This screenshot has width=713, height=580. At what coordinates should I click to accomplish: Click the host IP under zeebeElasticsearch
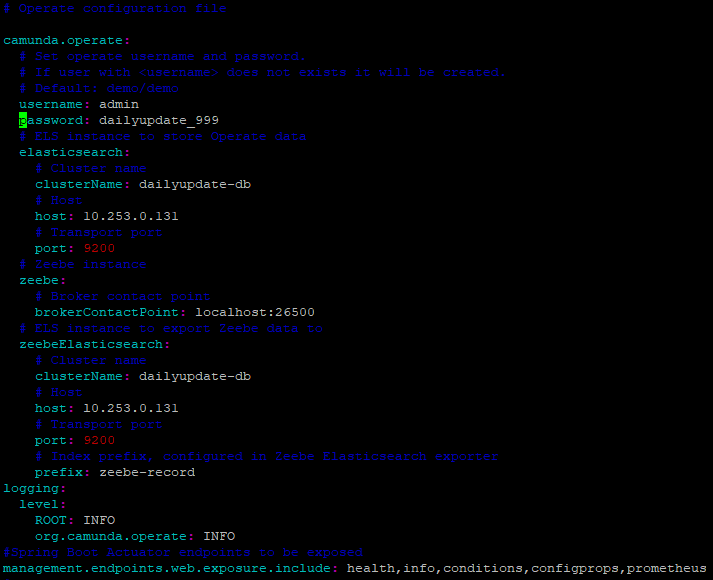pos(131,408)
